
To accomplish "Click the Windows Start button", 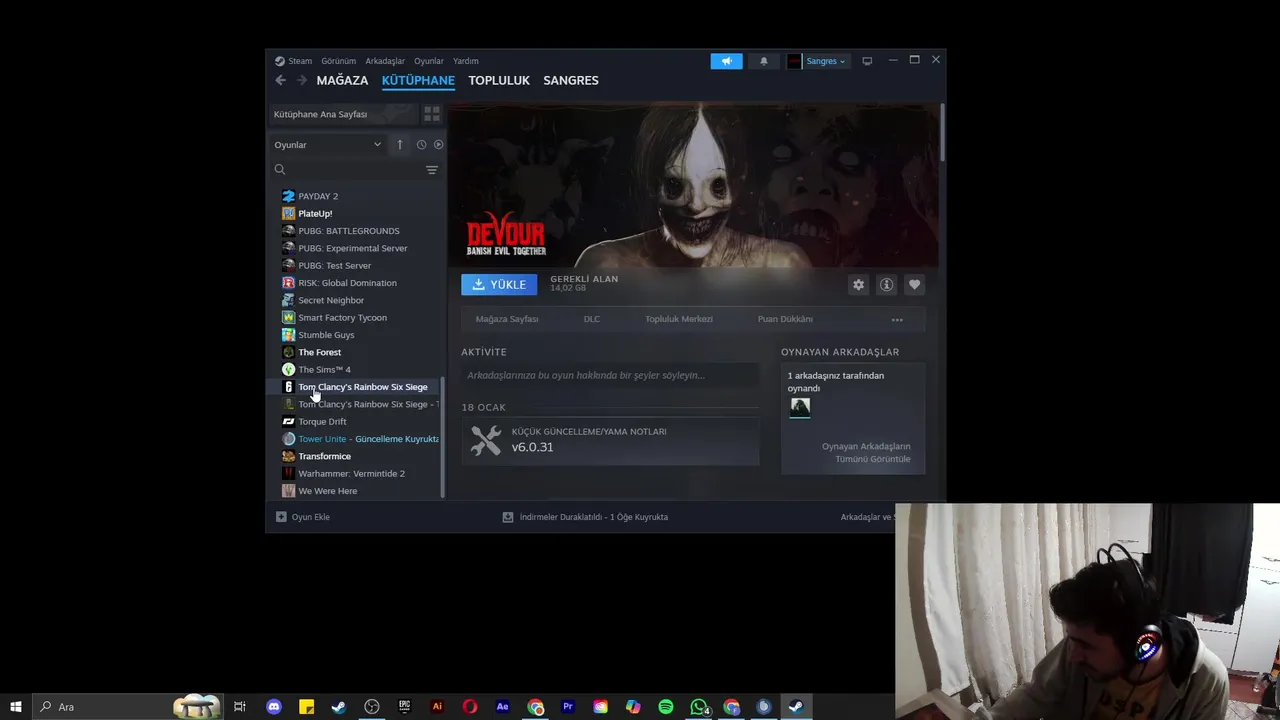I will [16, 707].
